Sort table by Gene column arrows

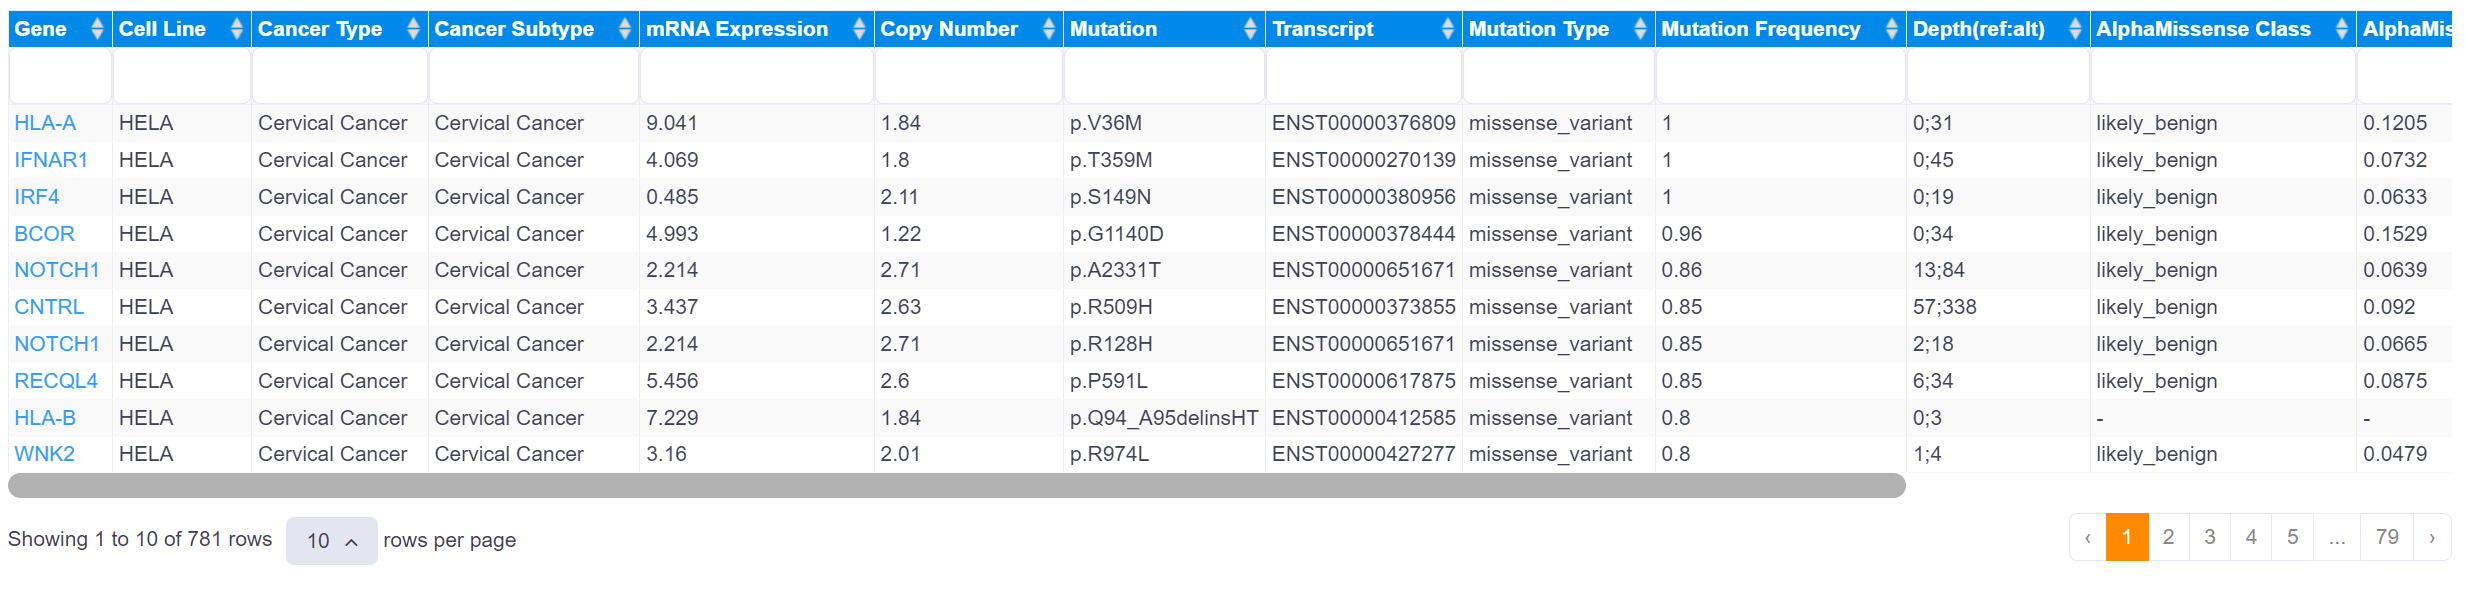coord(97,29)
